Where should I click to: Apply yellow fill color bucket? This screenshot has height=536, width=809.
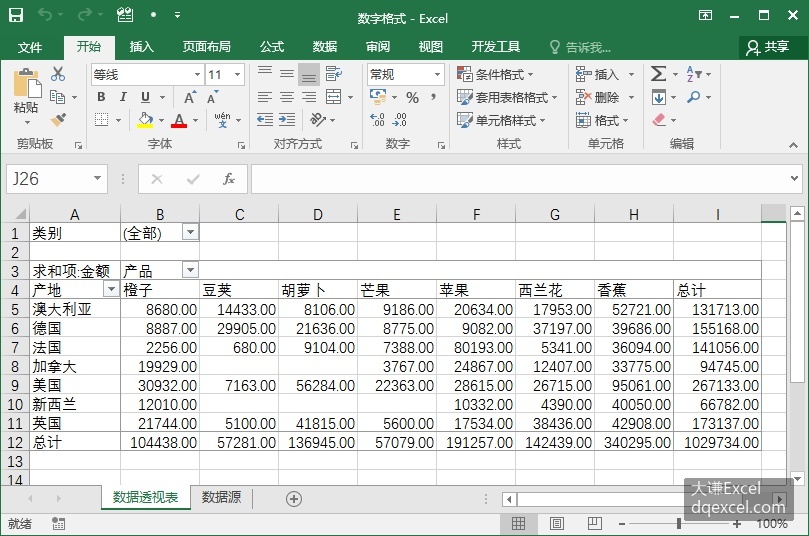click(x=145, y=120)
